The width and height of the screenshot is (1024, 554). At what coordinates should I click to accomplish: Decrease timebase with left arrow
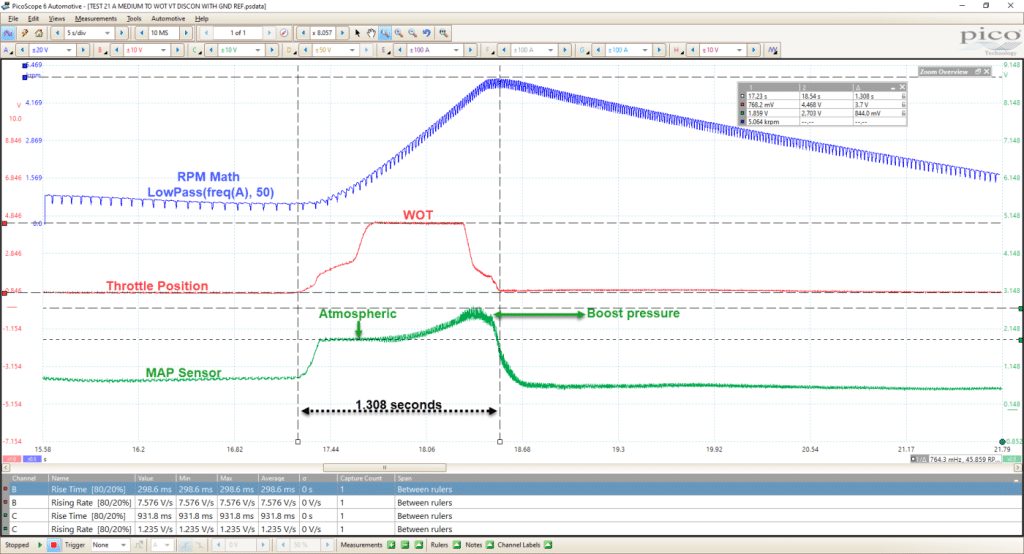(x=57, y=33)
